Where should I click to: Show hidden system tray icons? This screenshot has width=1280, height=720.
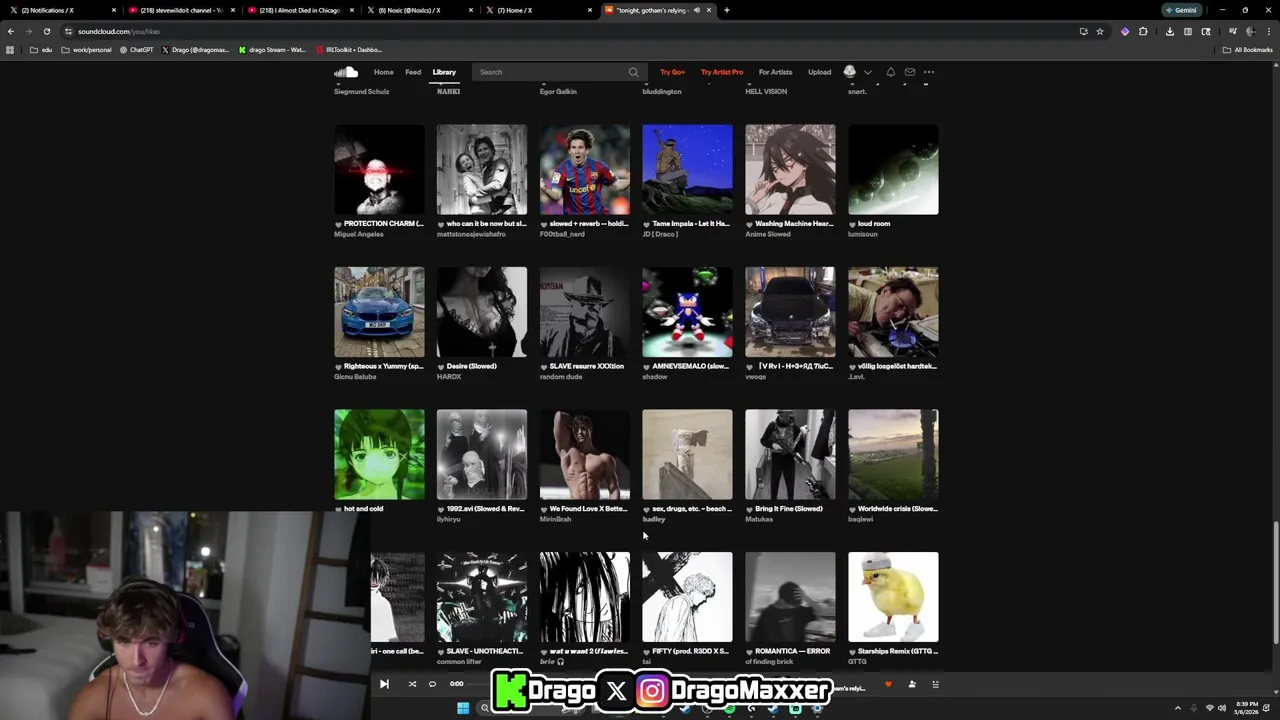pyautogui.click(x=1177, y=708)
